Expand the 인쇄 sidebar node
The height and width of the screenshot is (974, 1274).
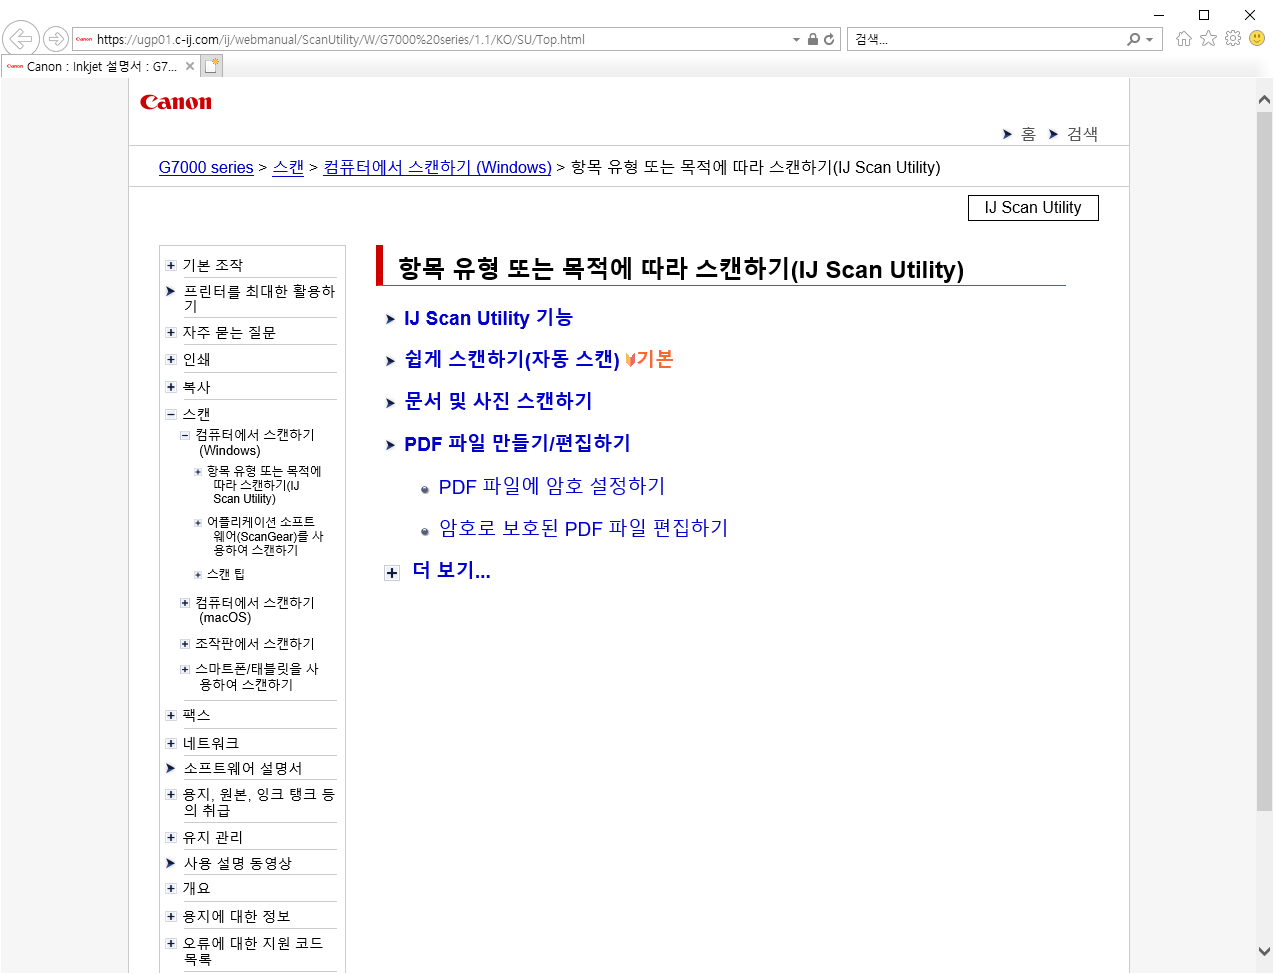[x=171, y=359]
